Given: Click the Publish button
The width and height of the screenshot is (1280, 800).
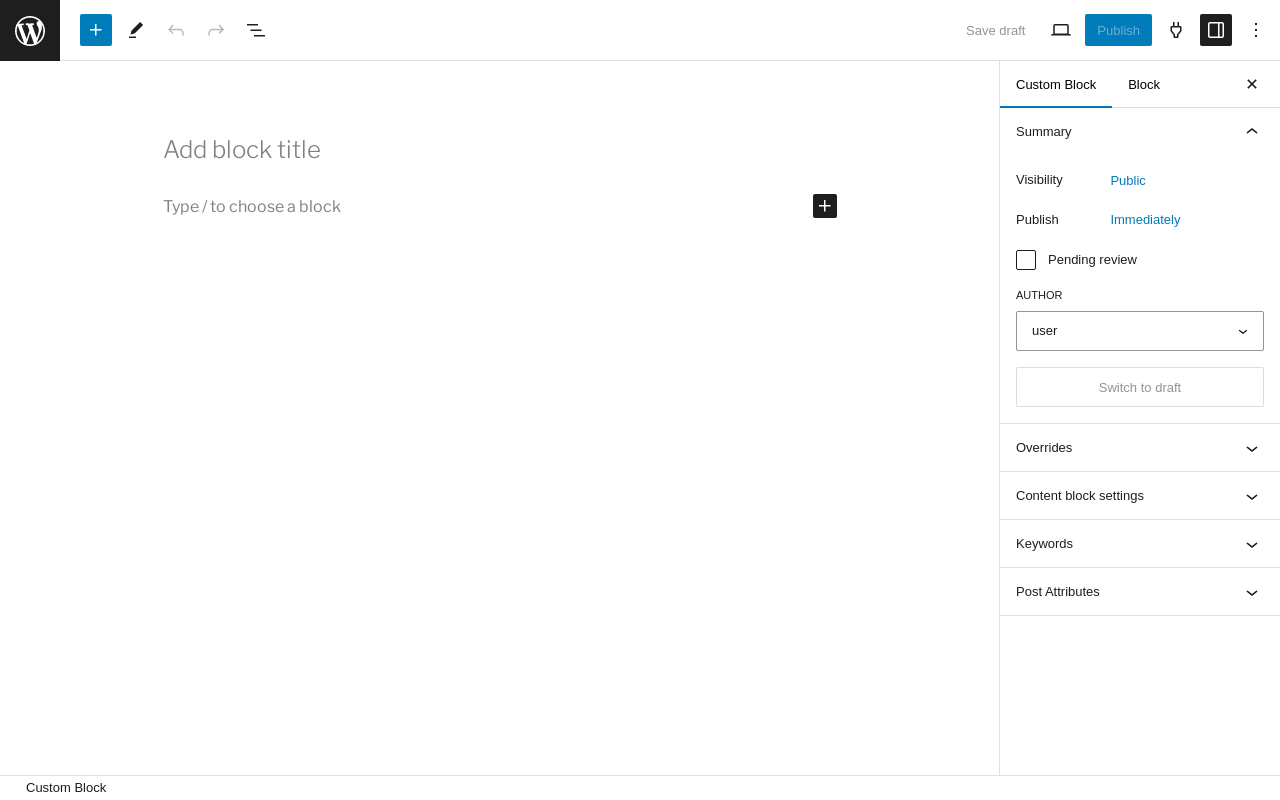Looking at the screenshot, I should click(1118, 30).
